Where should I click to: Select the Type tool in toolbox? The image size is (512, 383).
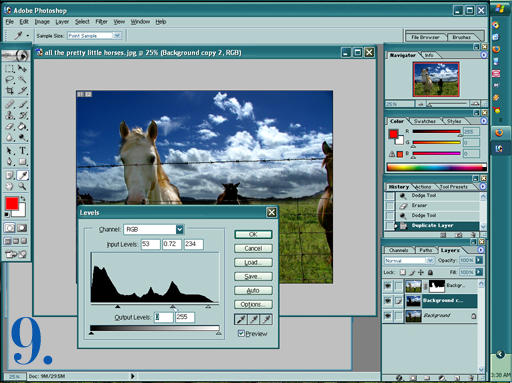[x=23, y=151]
